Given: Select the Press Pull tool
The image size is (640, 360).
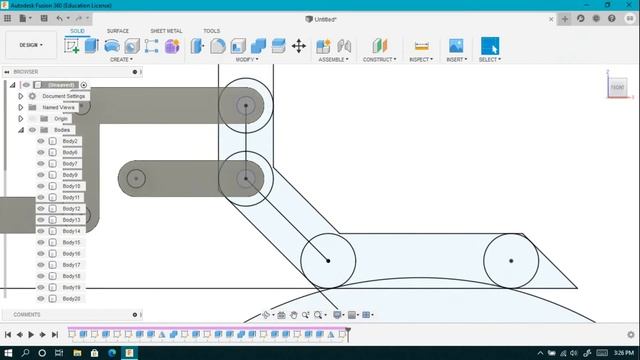Looking at the screenshot, I should pyautogui.click(x=198, y=46).
